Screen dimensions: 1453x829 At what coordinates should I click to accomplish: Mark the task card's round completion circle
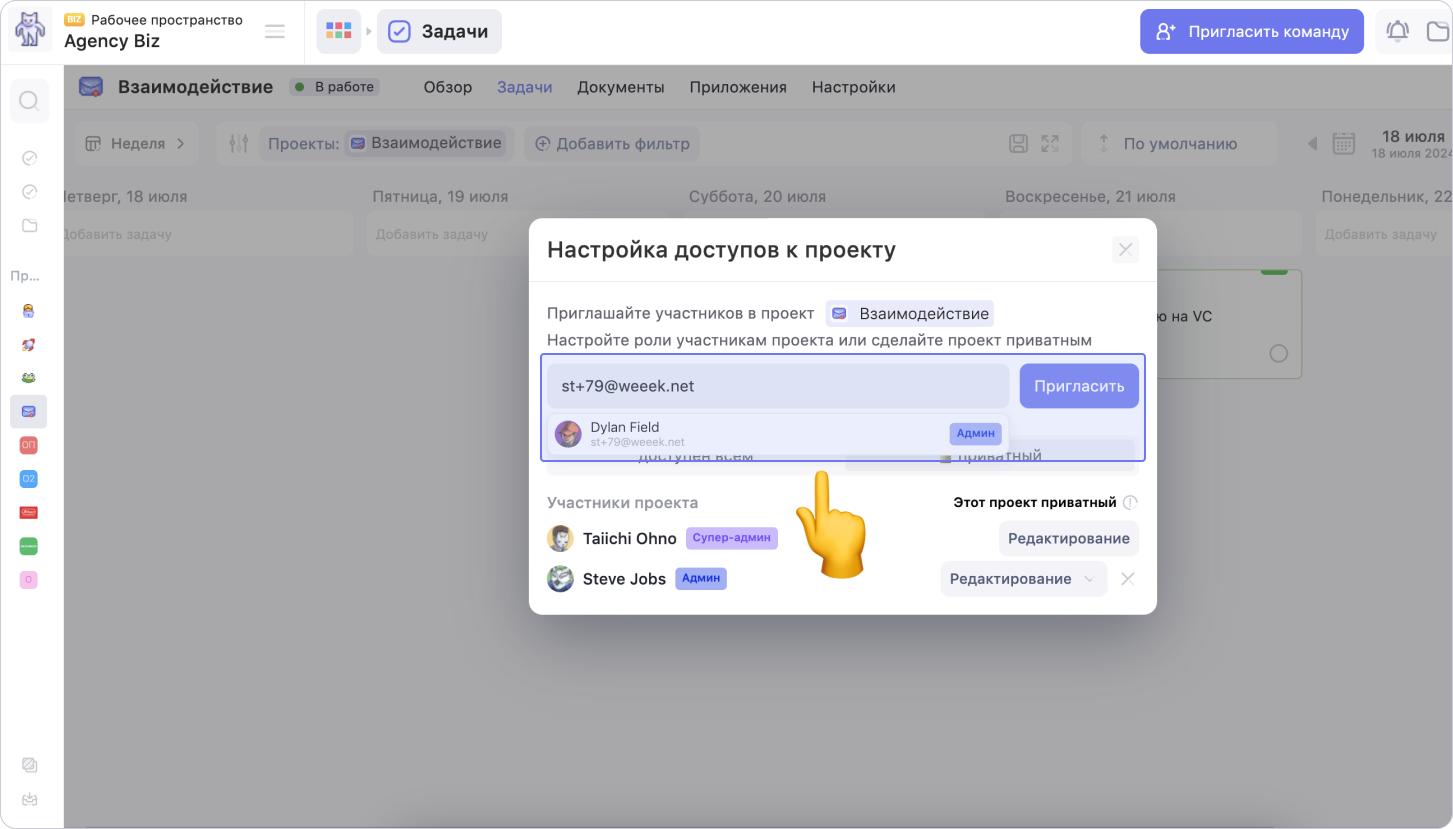click(x=1278, y=353)
